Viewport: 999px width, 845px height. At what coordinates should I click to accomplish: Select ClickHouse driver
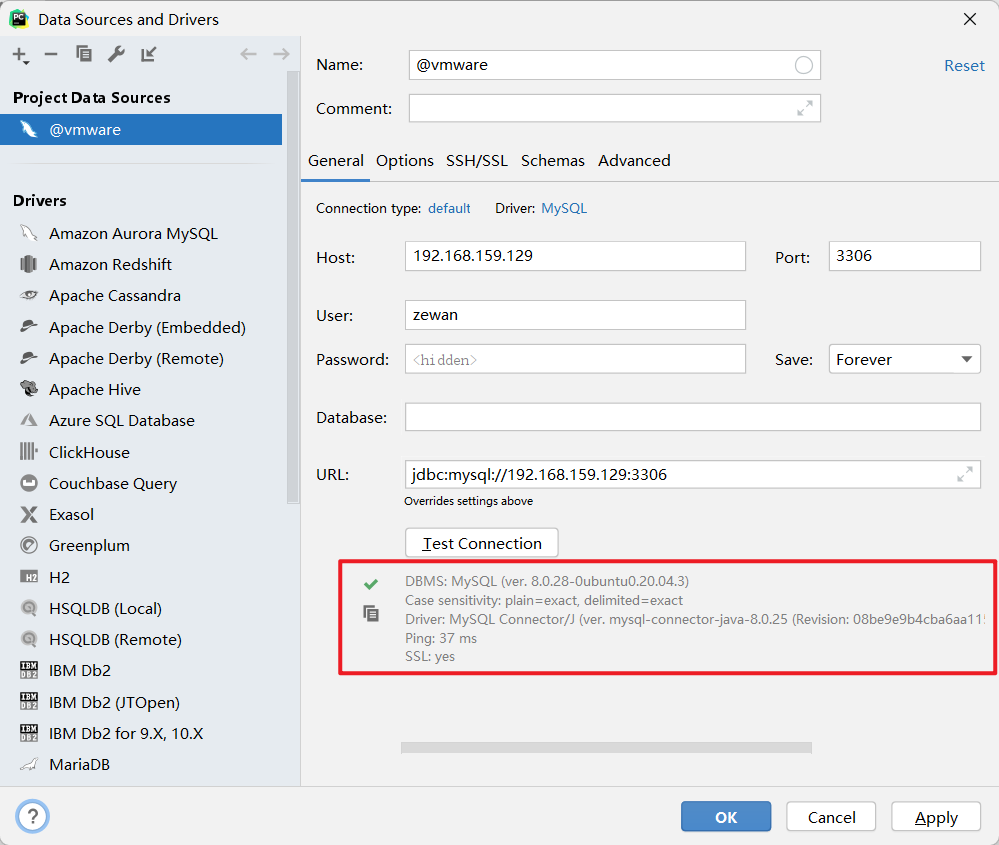point(89,452)
